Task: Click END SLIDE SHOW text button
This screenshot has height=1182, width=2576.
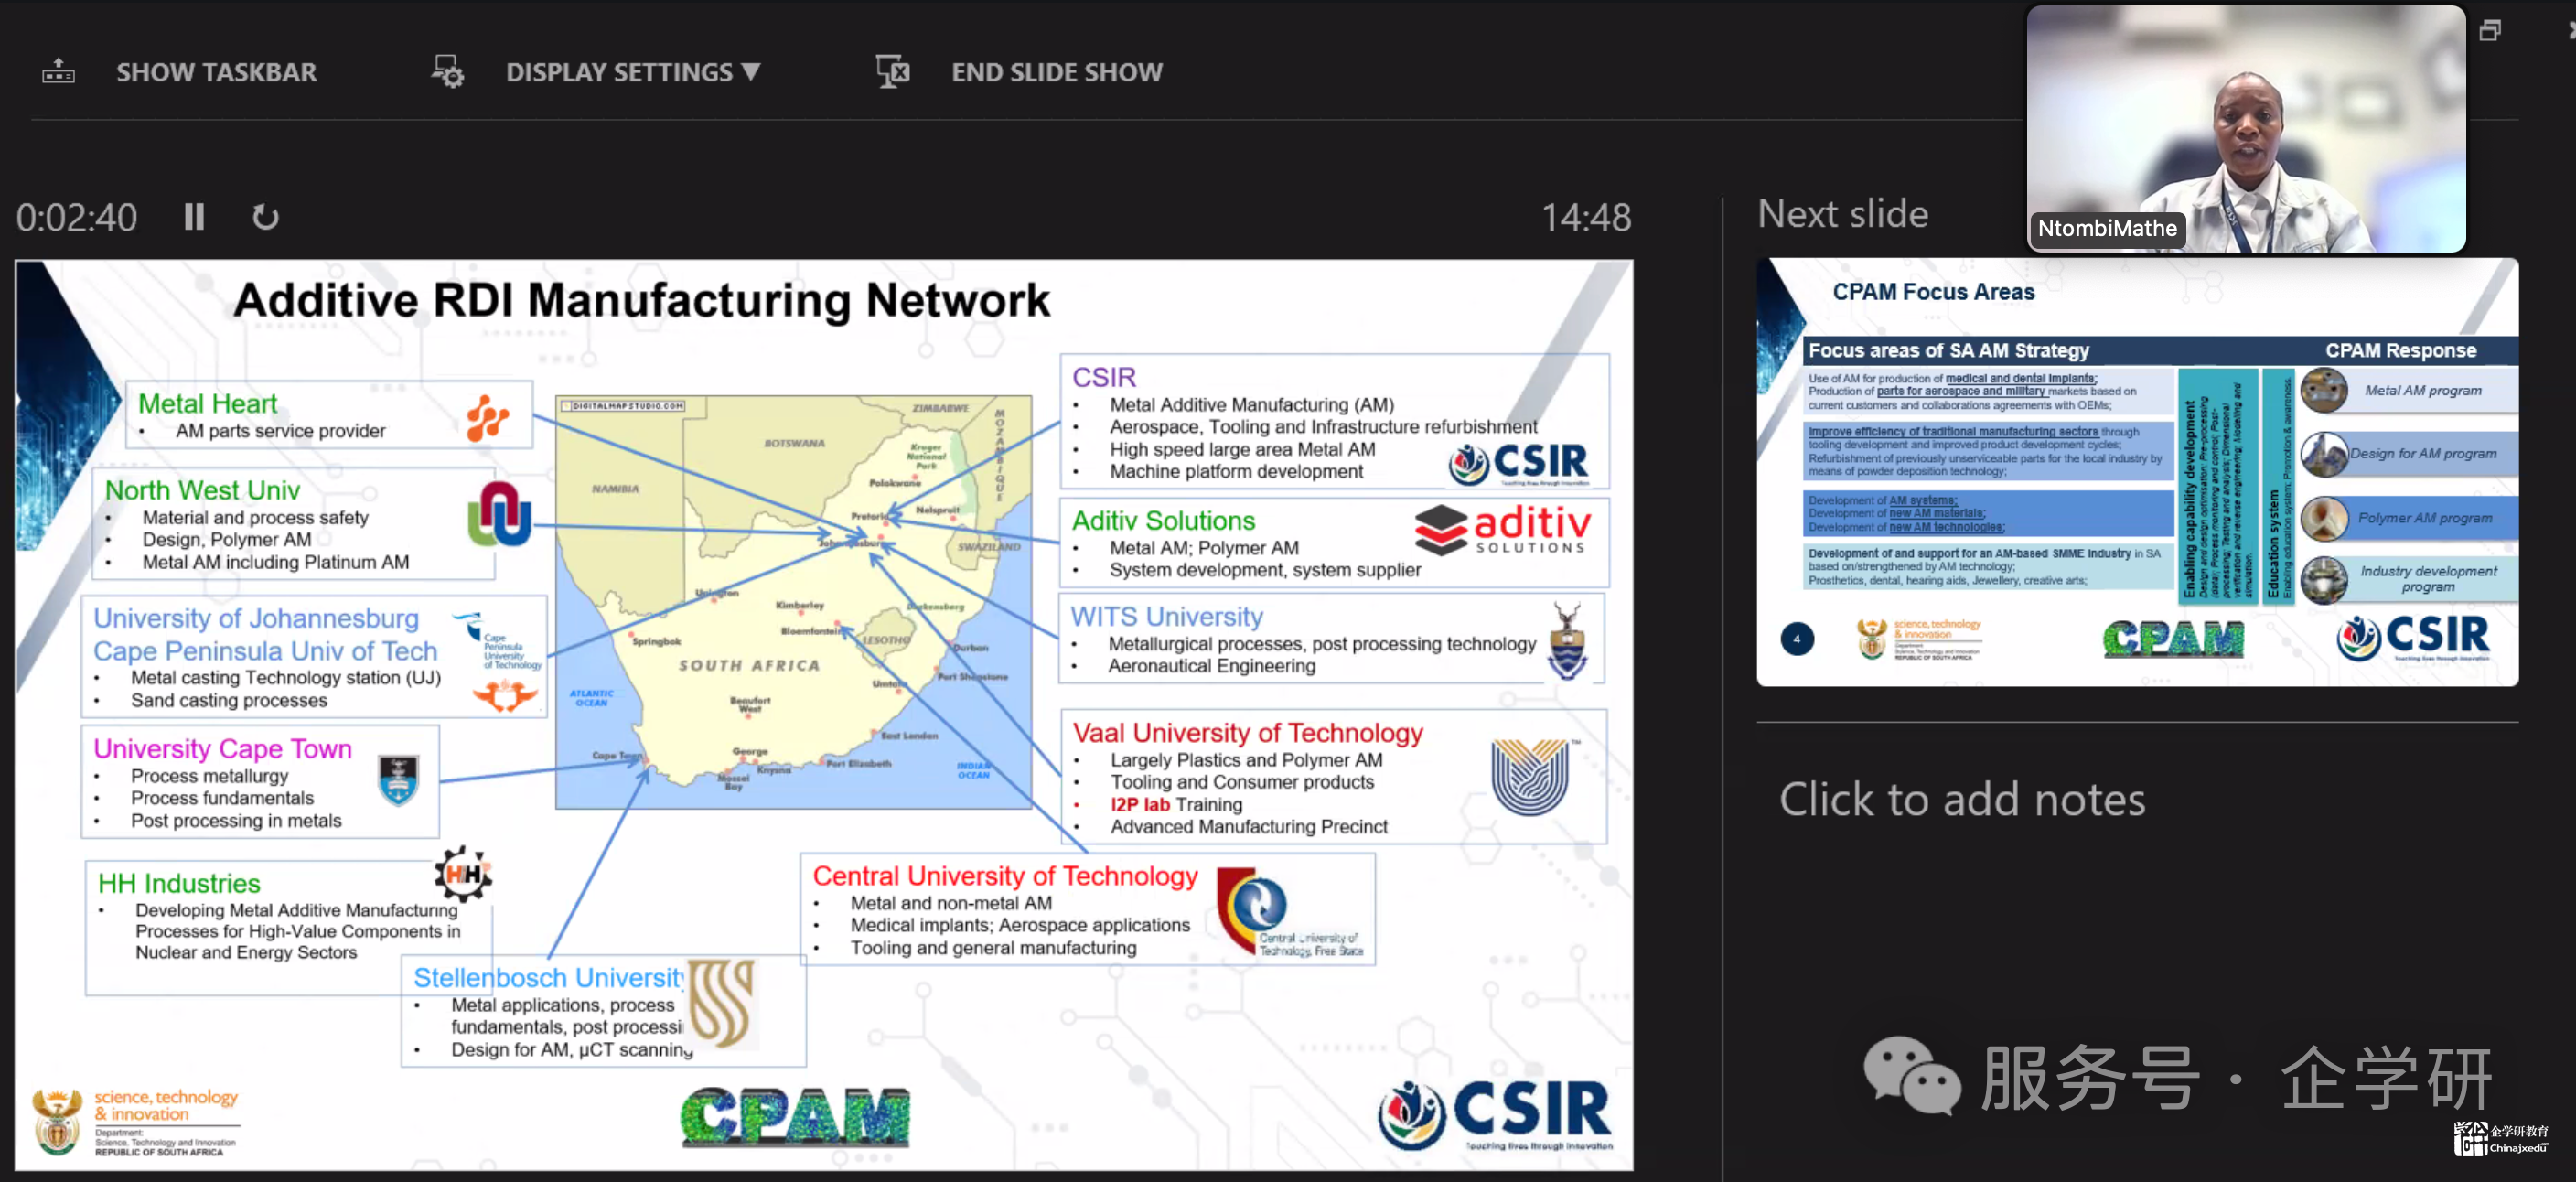Action: tap(1057, 72)
